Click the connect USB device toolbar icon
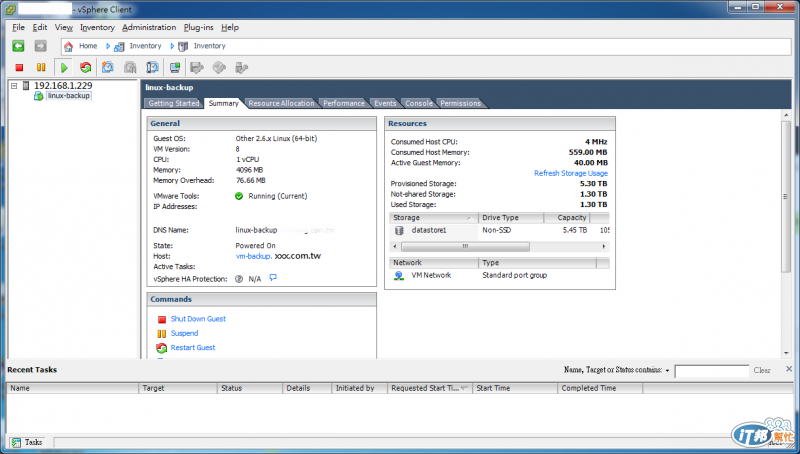 pos(241,67)
